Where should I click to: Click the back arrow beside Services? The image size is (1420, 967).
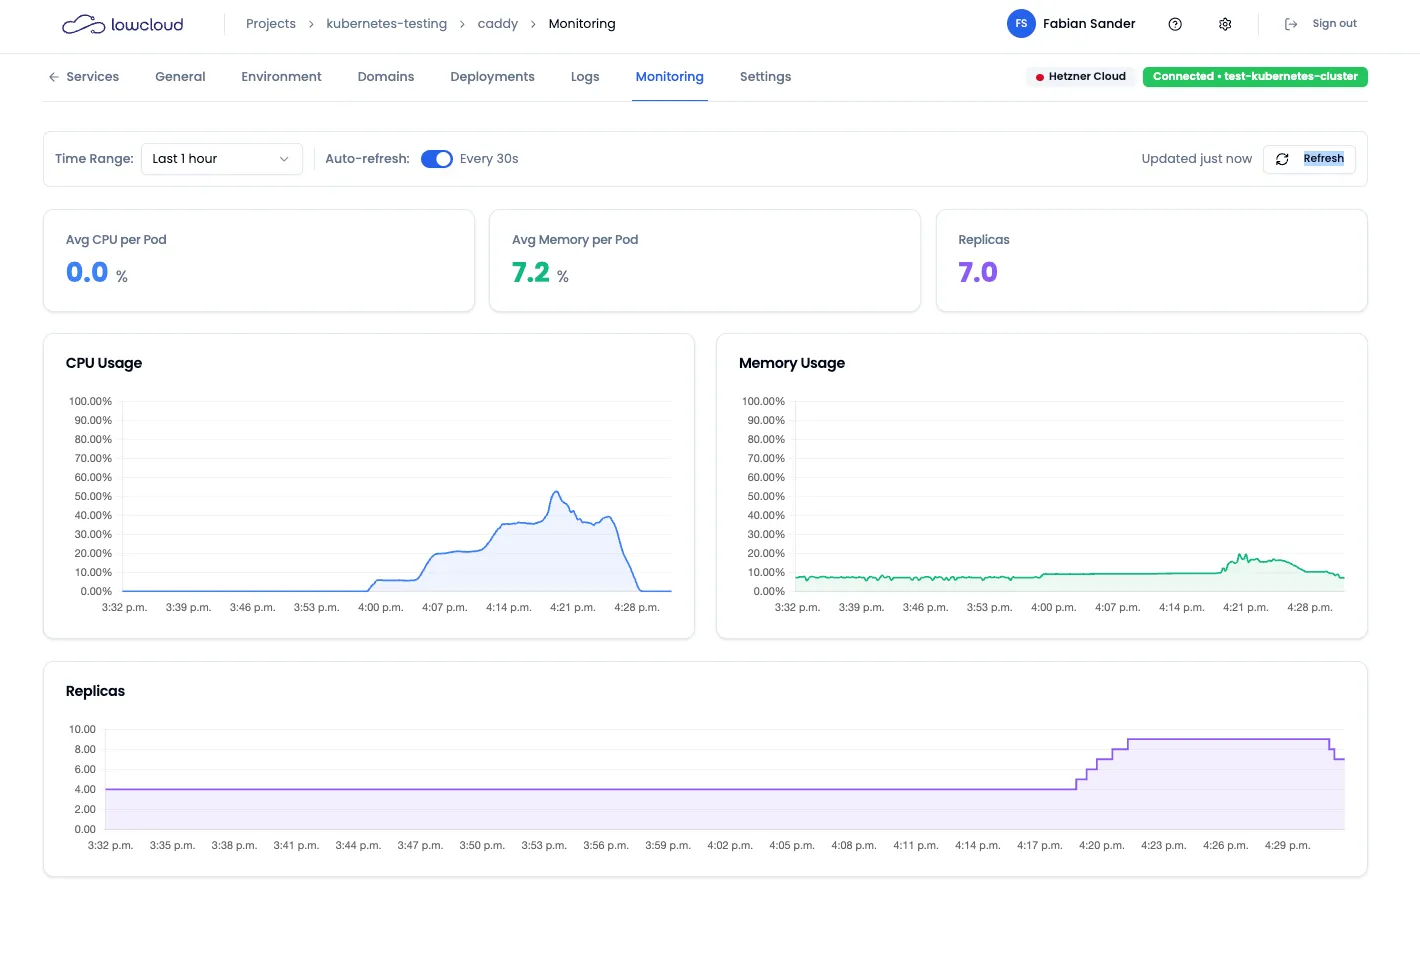click(x=53, y=77)
